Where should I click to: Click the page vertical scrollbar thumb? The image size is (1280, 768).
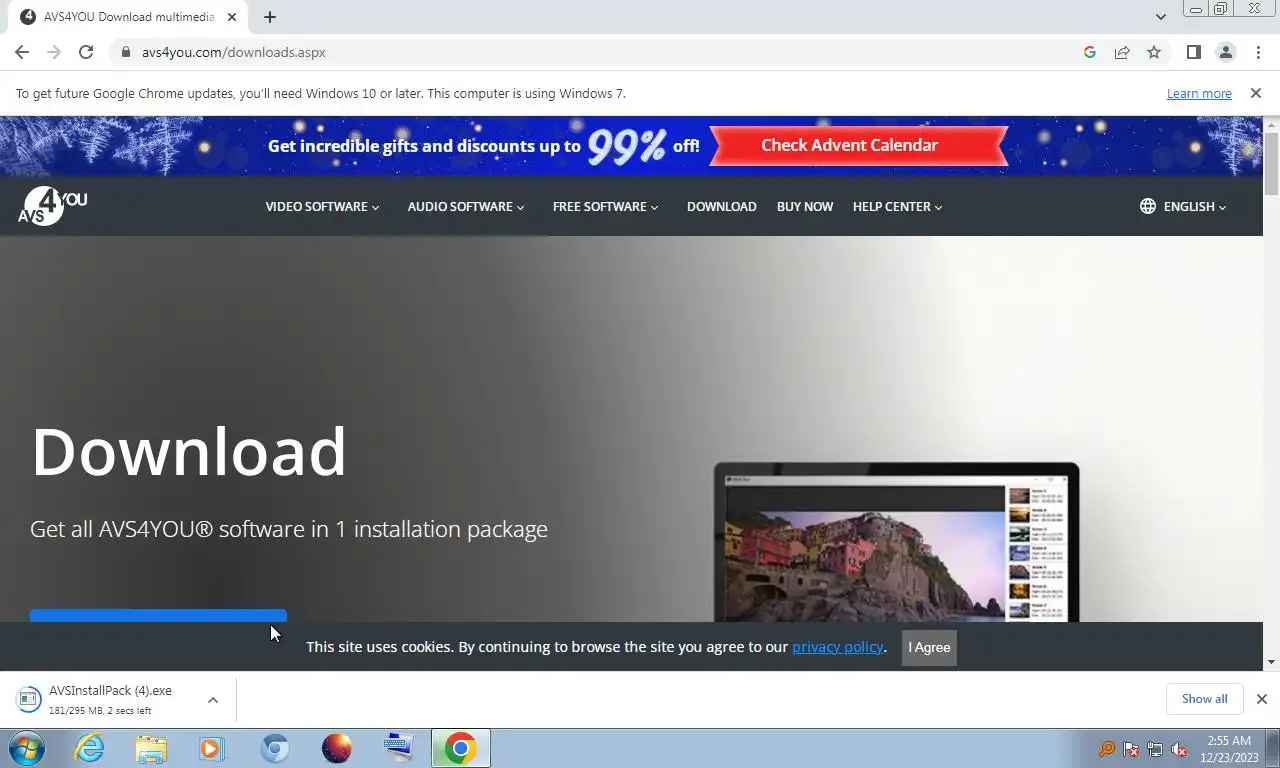point(1271,163)
